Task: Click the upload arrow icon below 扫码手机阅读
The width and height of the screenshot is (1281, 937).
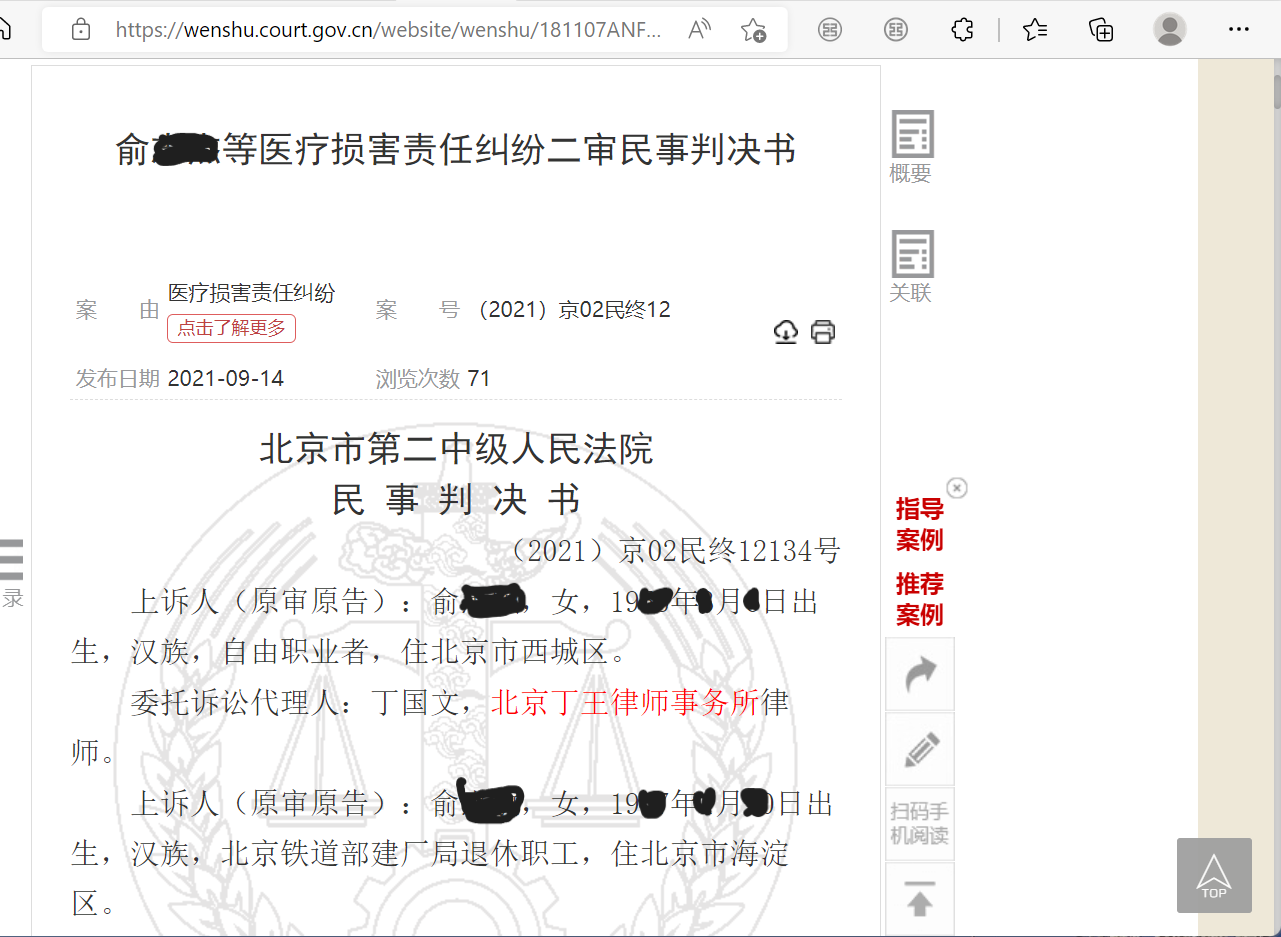Action: click(920, 899)
